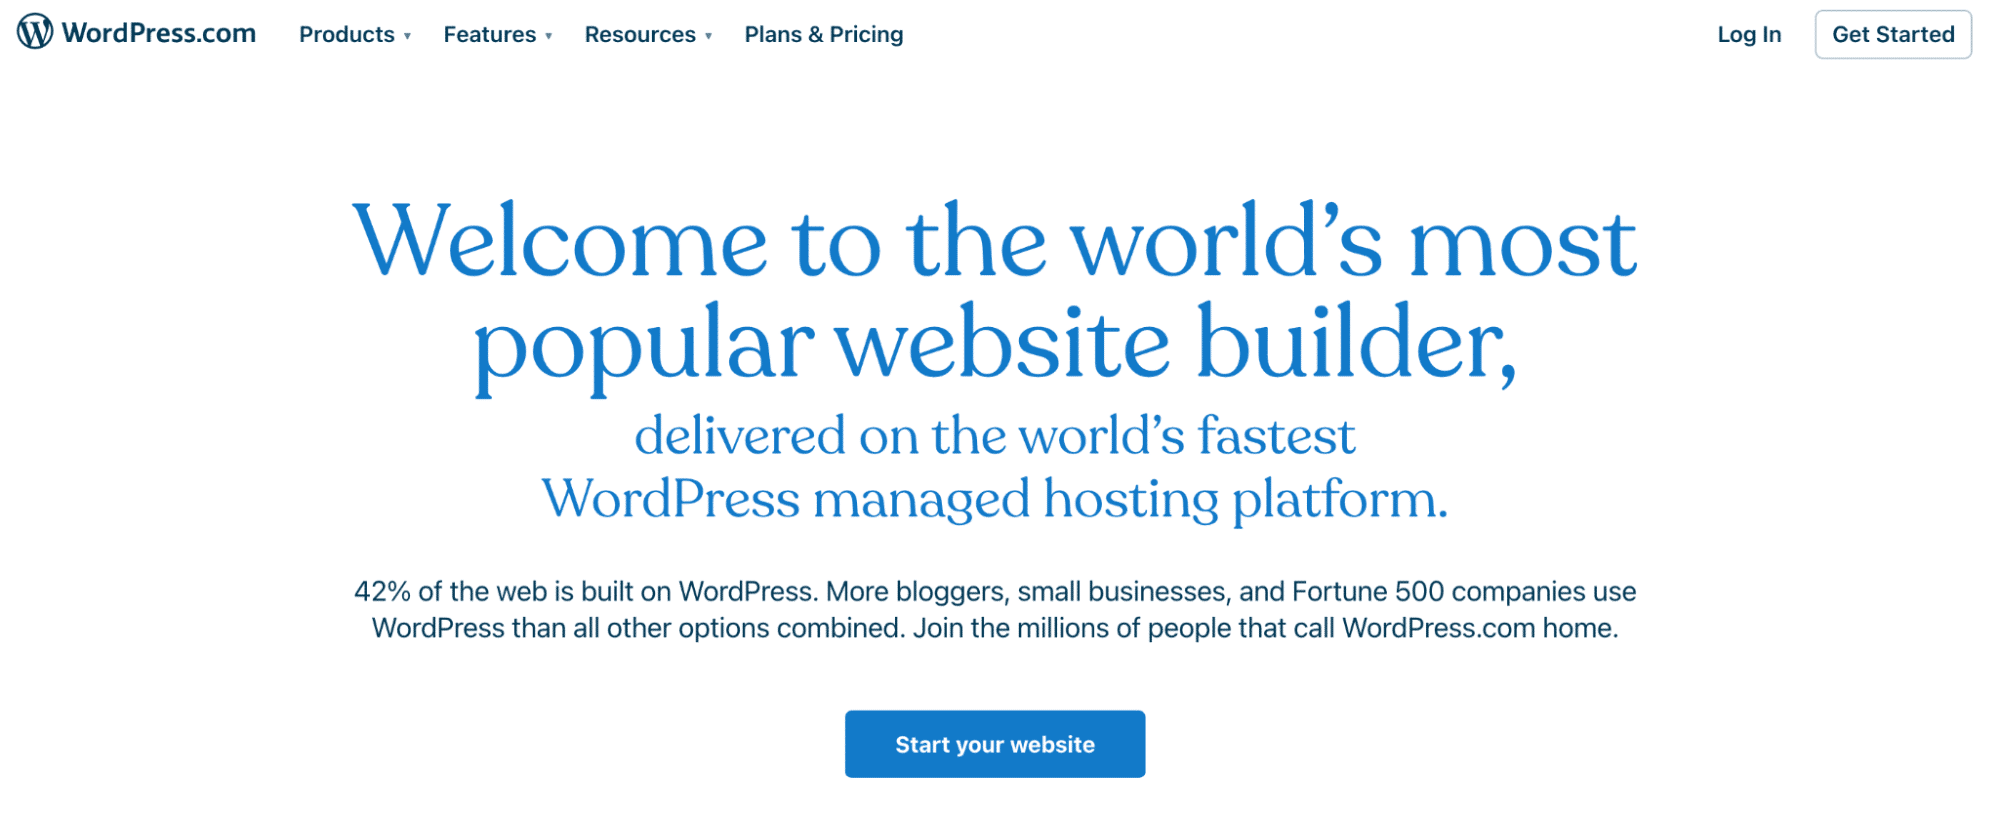Click the "42% of the web" paragraph line
Screen dimensions: 1999x831
[995, 591]
